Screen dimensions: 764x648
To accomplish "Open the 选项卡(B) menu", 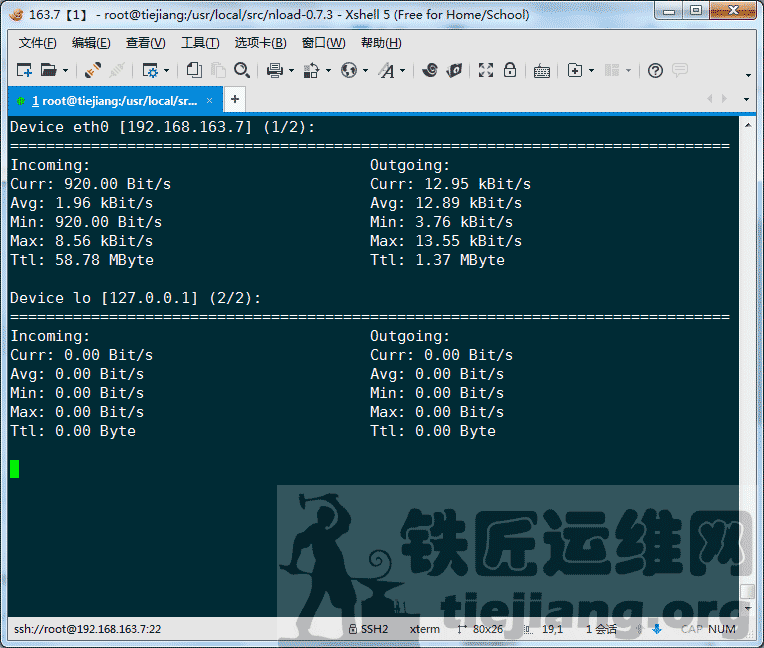I will pyautogui.click(x=261, y=43).
